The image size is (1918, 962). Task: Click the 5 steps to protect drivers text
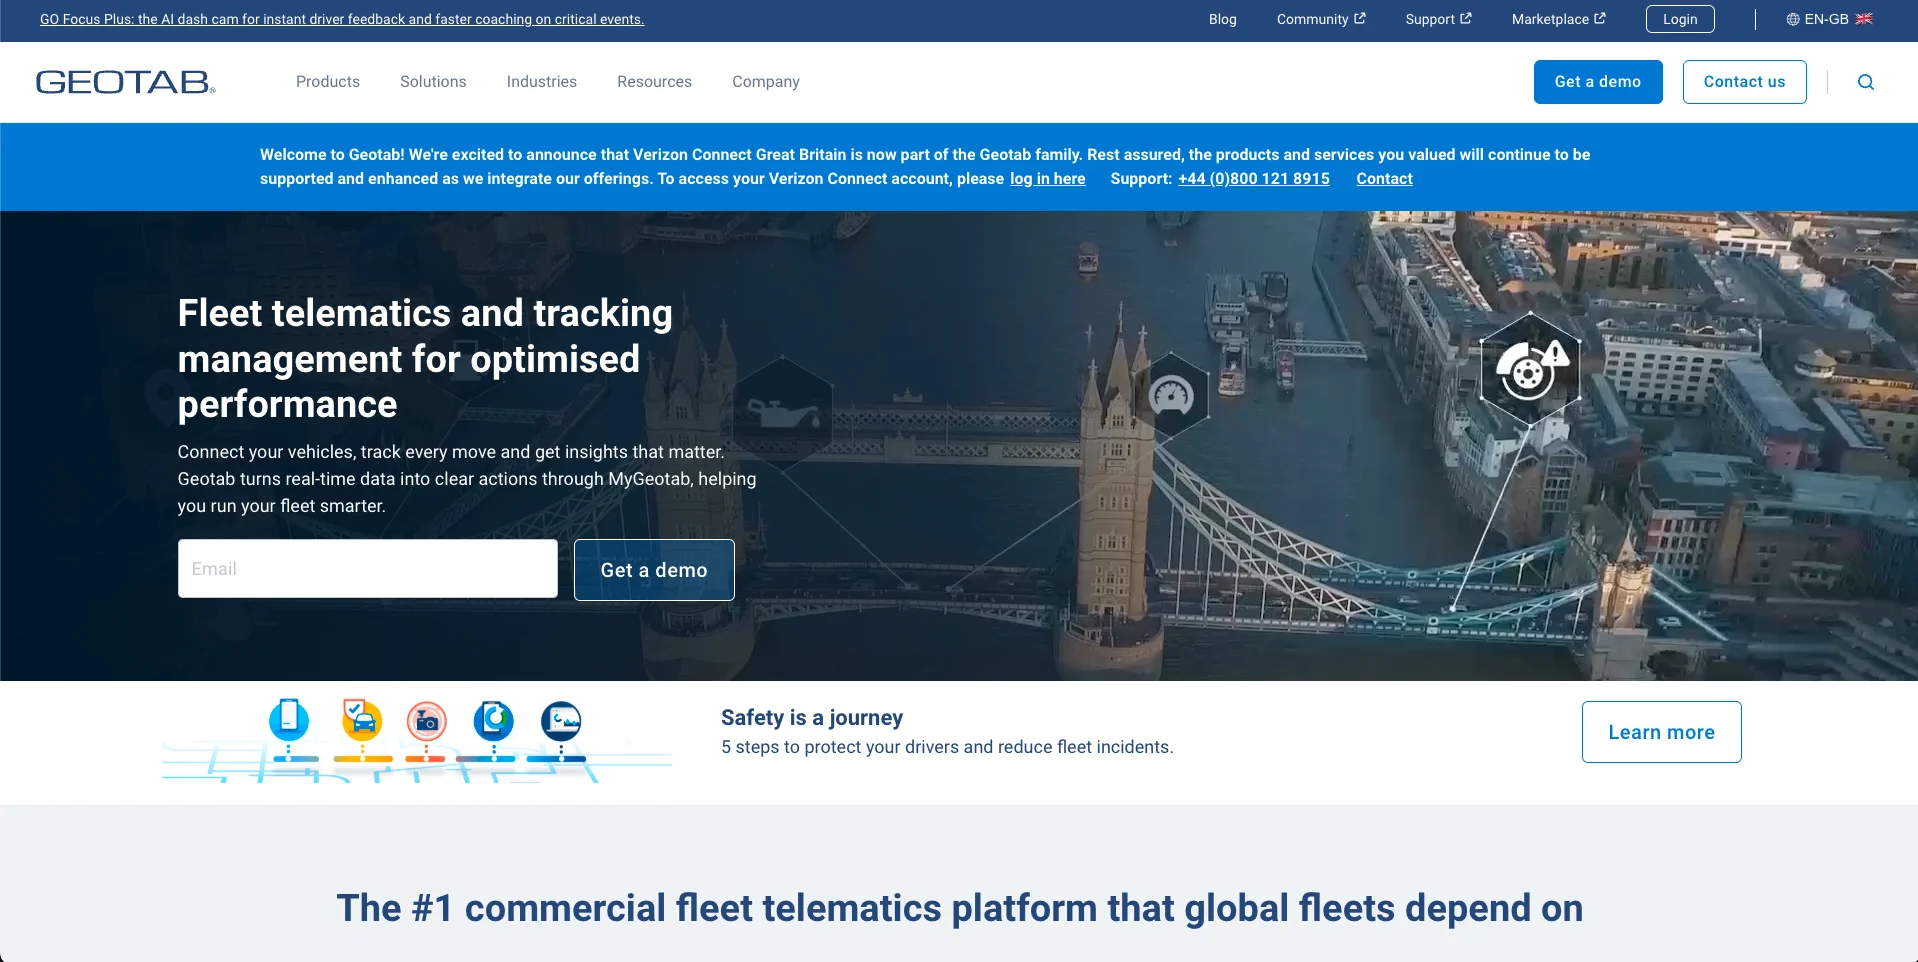947,747
